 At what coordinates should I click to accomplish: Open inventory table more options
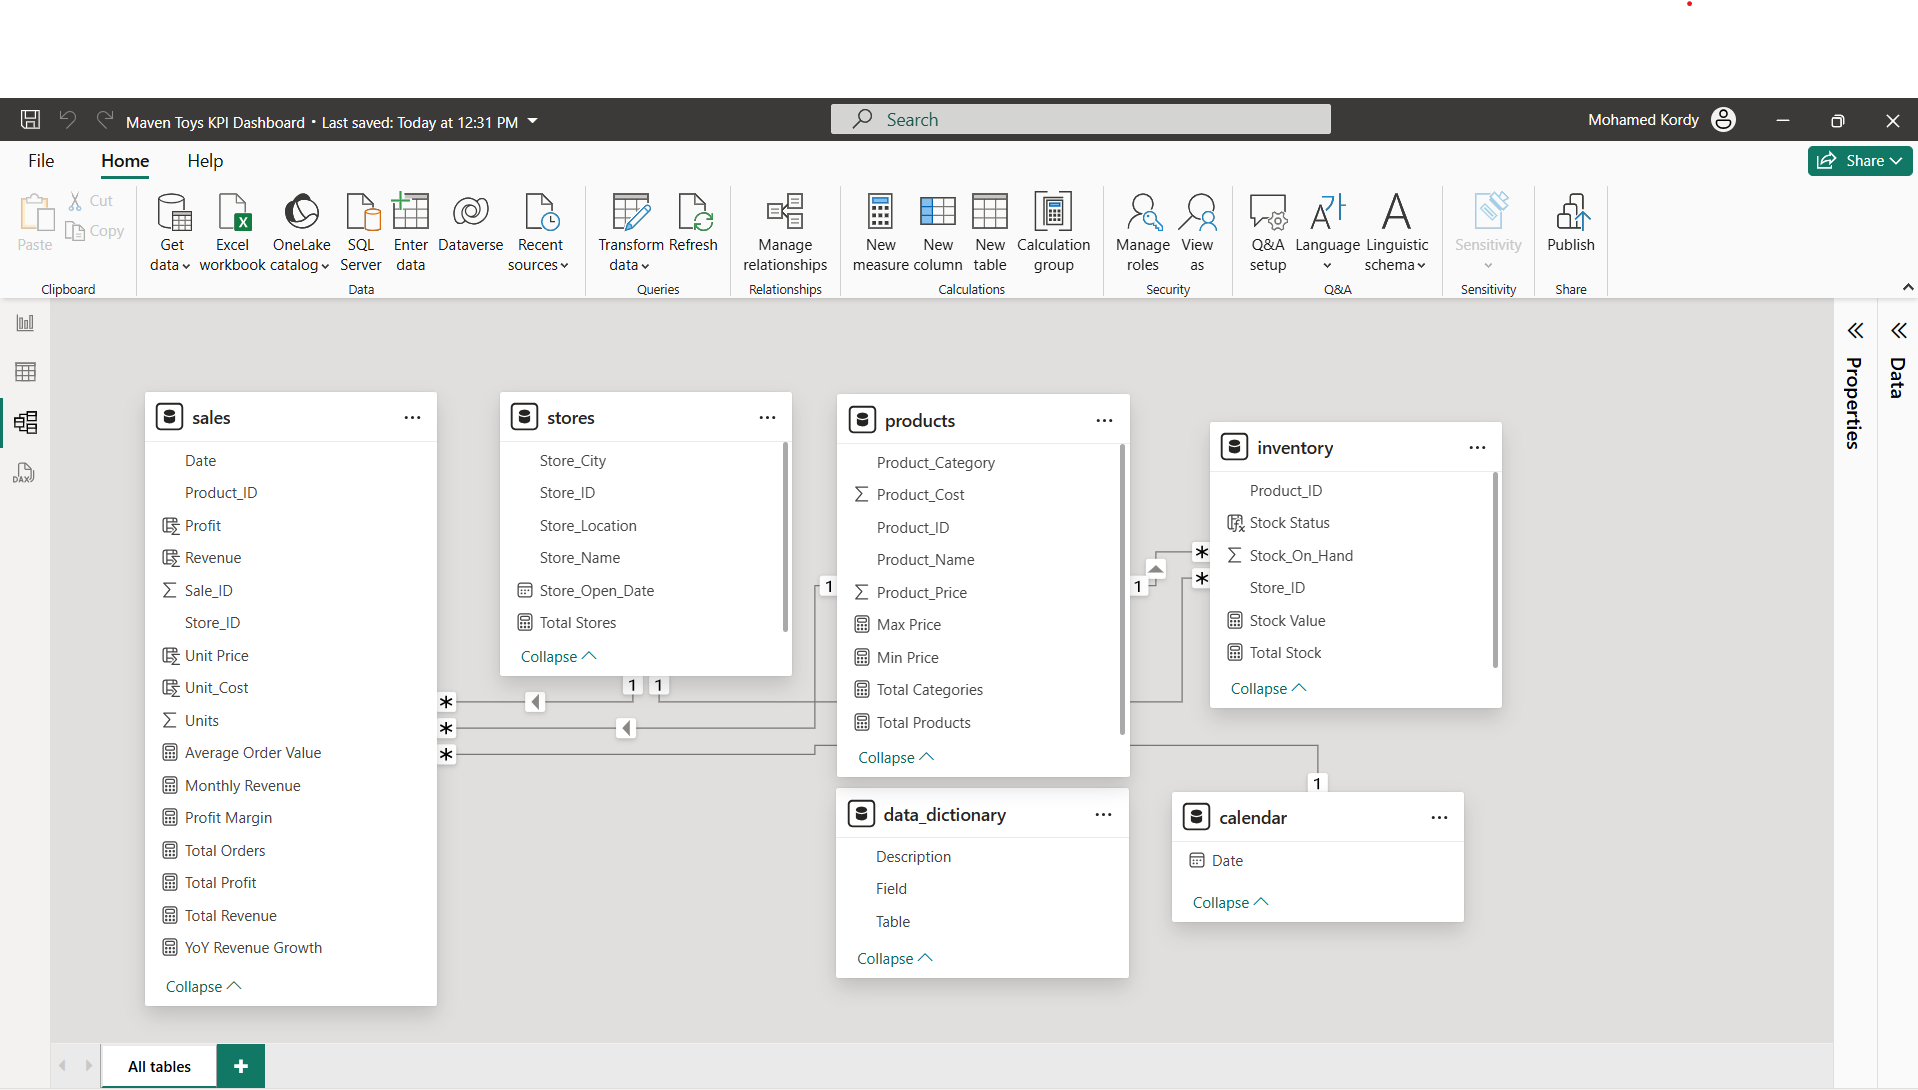click(1477, 448)
